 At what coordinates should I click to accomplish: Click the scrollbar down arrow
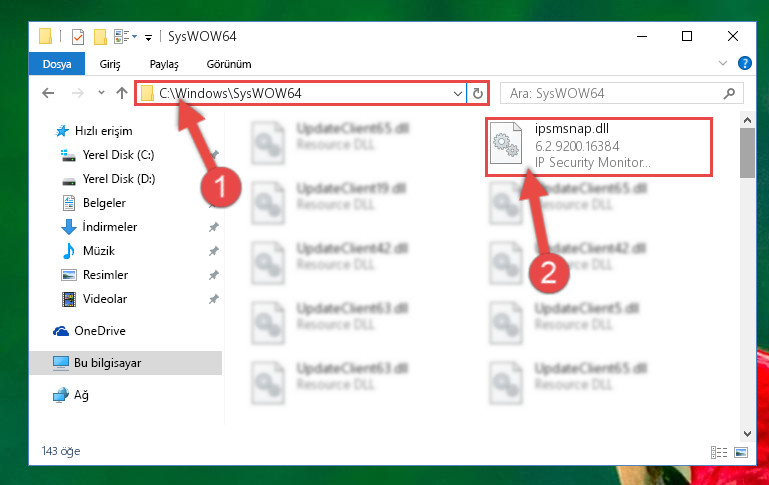[x=747, y=434]
